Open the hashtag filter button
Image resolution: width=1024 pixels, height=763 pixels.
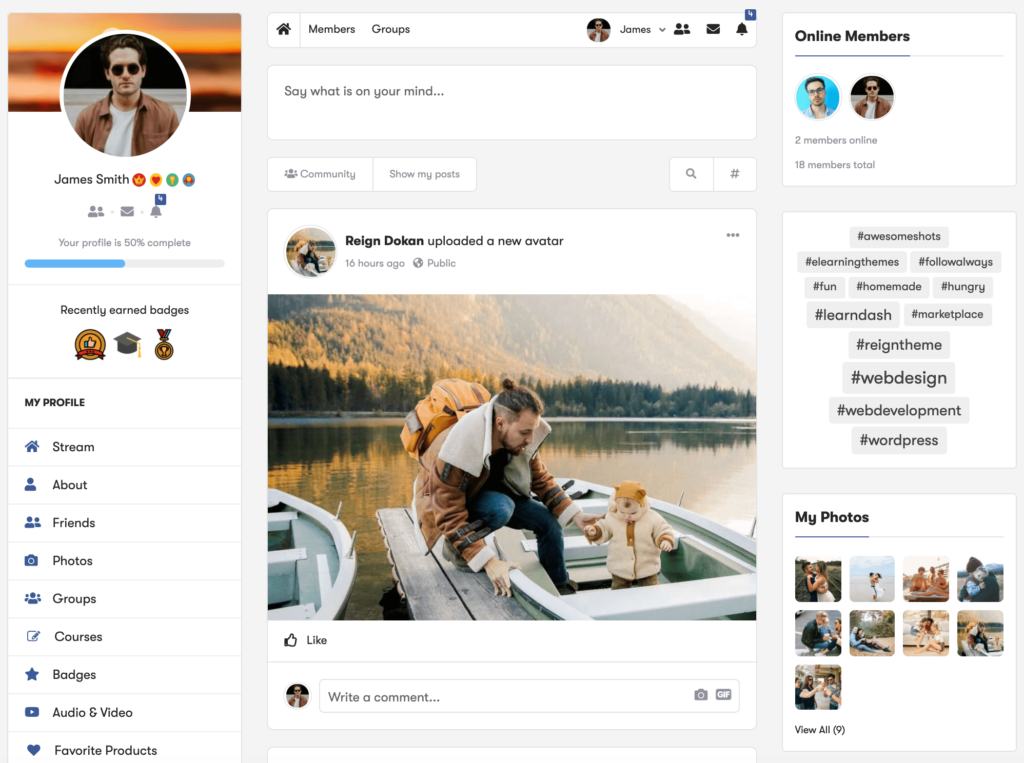[735, 174]
